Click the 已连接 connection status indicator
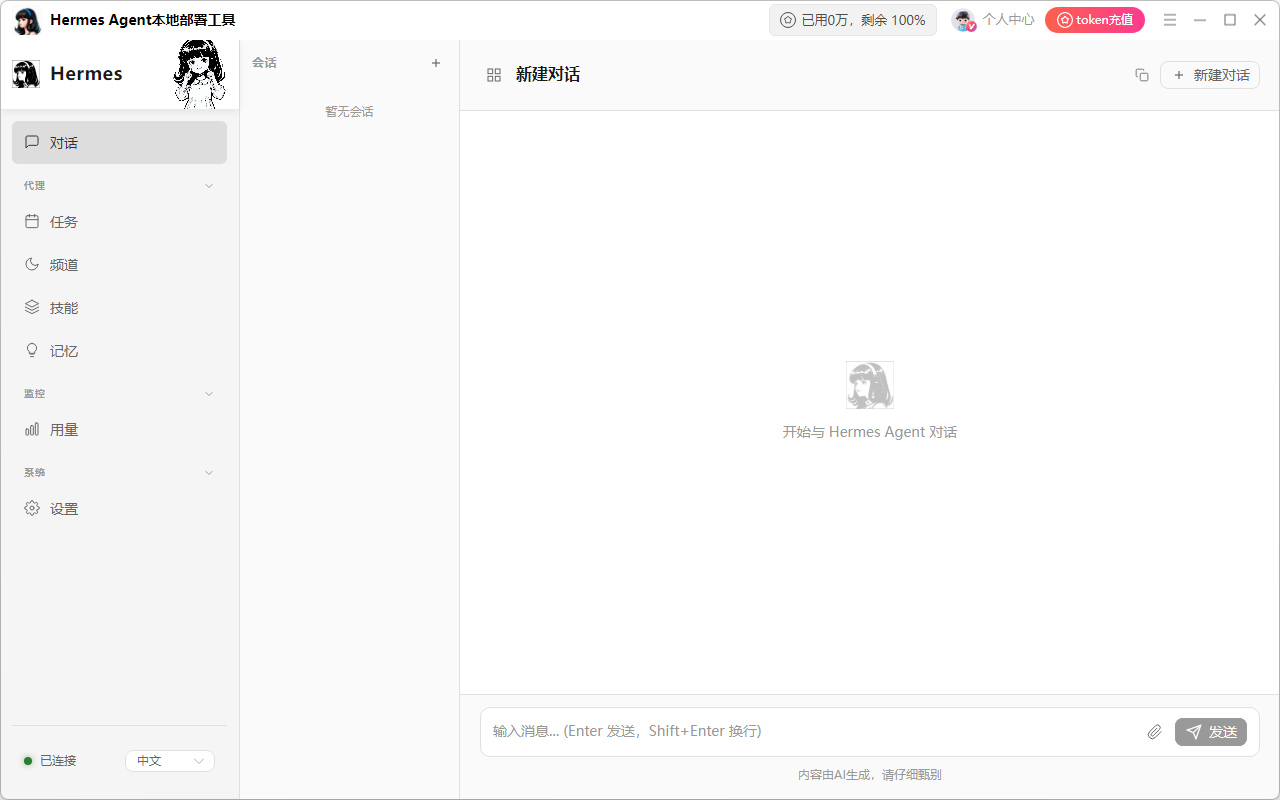This screenshot has width=1280, height=800. (x=50, y=761)
